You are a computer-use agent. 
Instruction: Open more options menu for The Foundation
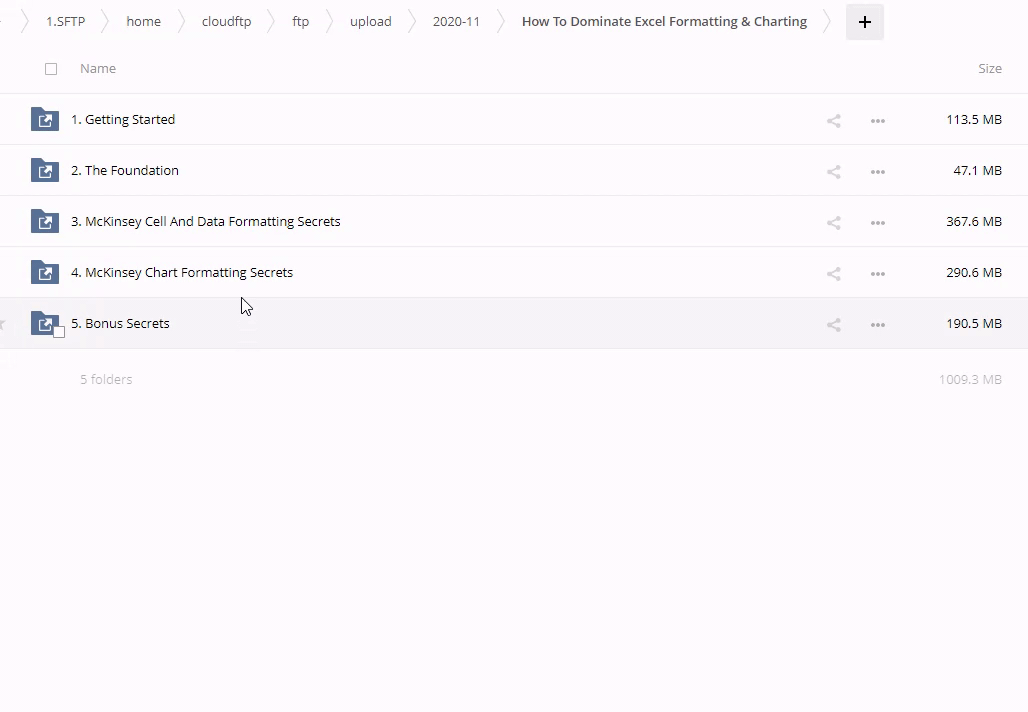[x=877, y=172]
